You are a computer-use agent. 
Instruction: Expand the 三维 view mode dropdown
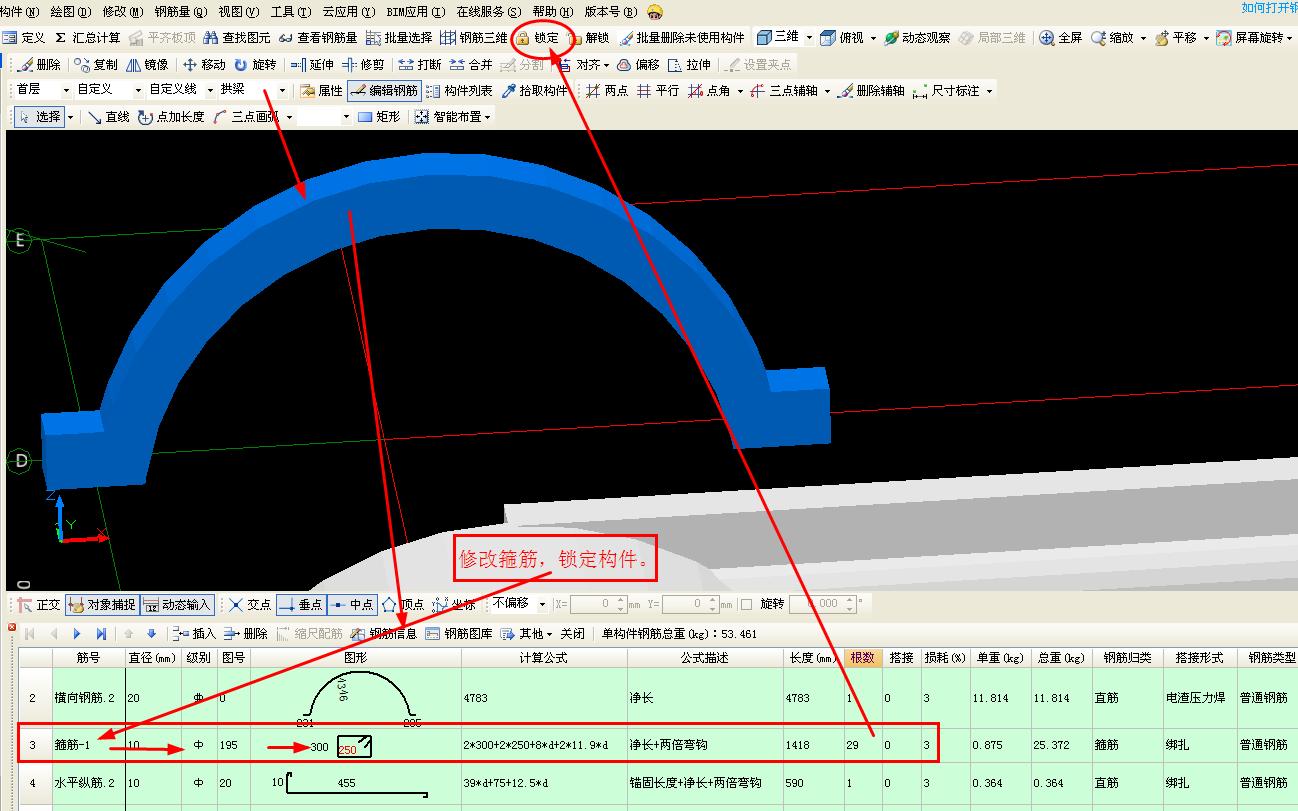[x=809, y=38]
